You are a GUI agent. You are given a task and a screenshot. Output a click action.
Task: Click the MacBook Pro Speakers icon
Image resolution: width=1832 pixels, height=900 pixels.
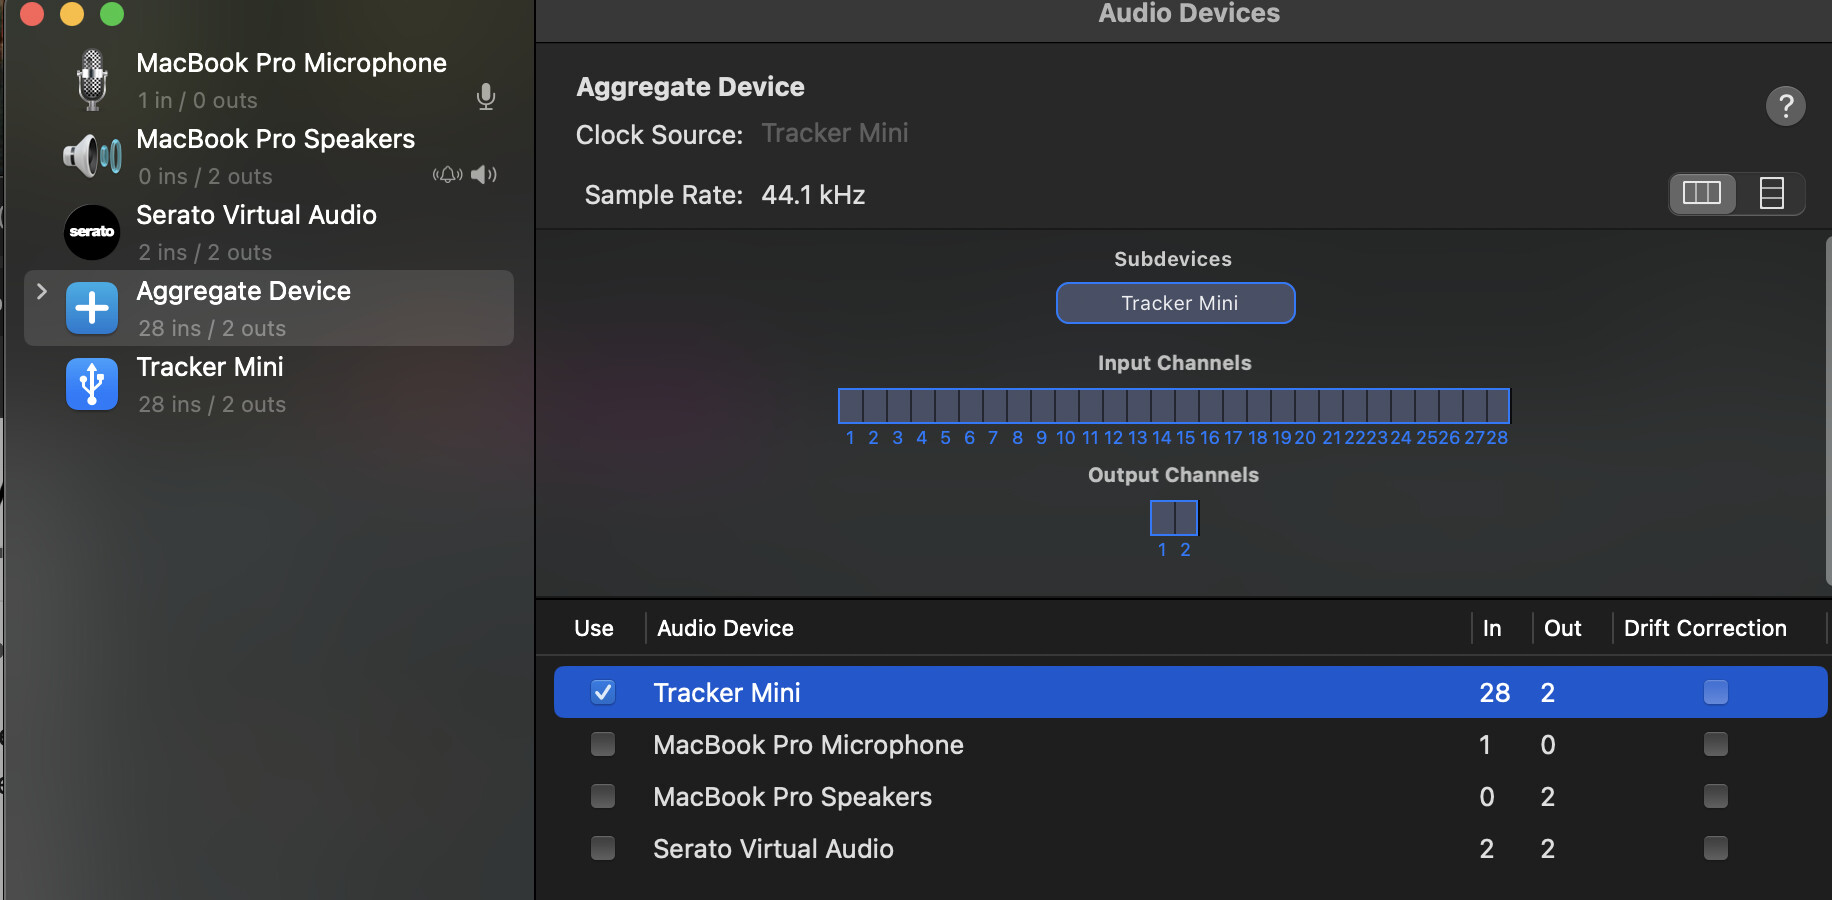tap(92, 156)
